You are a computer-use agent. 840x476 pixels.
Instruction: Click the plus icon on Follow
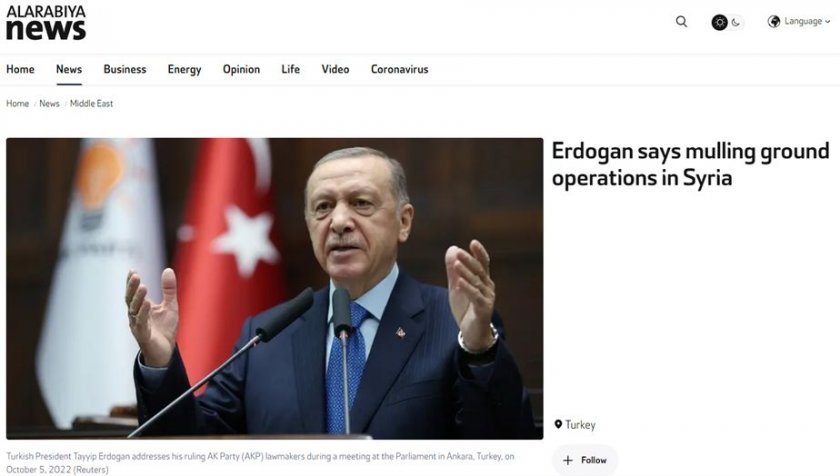[568, 460]
